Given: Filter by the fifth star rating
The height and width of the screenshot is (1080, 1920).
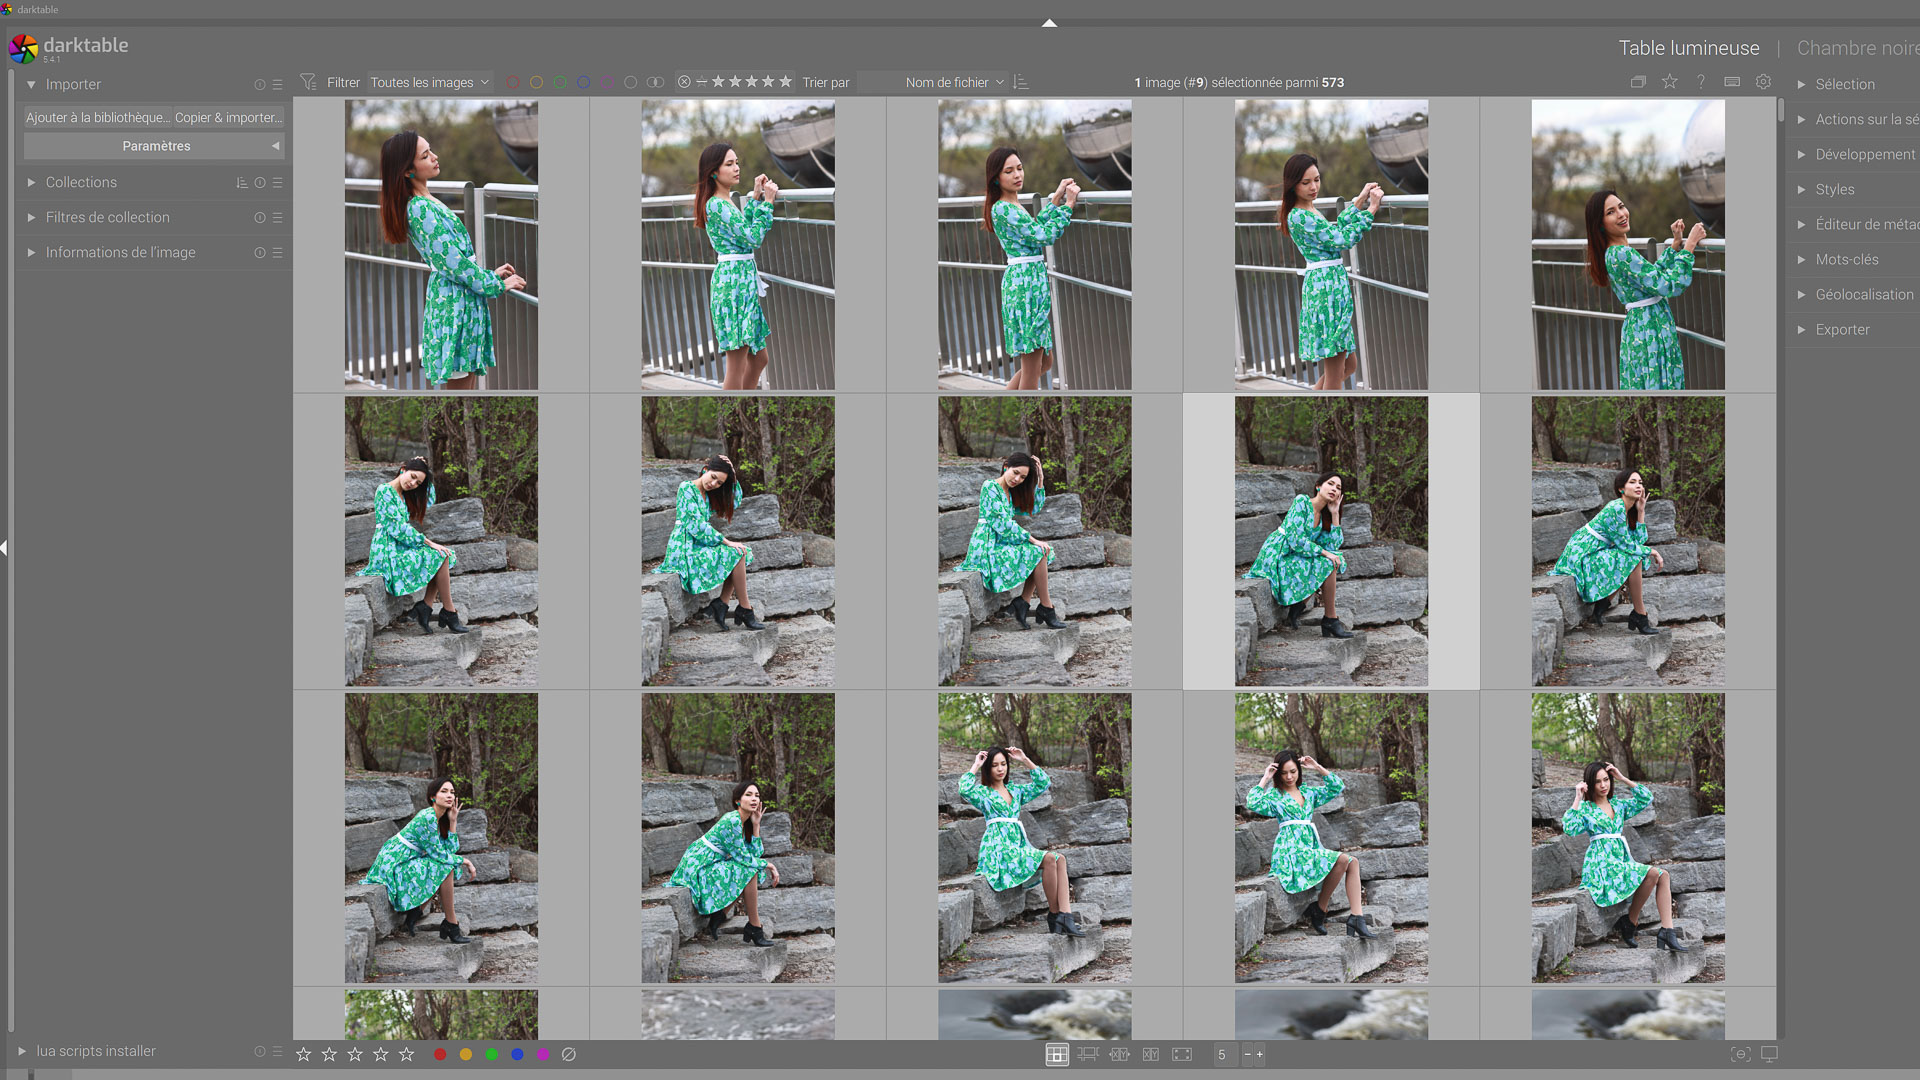Looking at the screenshot, I should (786, 82).
